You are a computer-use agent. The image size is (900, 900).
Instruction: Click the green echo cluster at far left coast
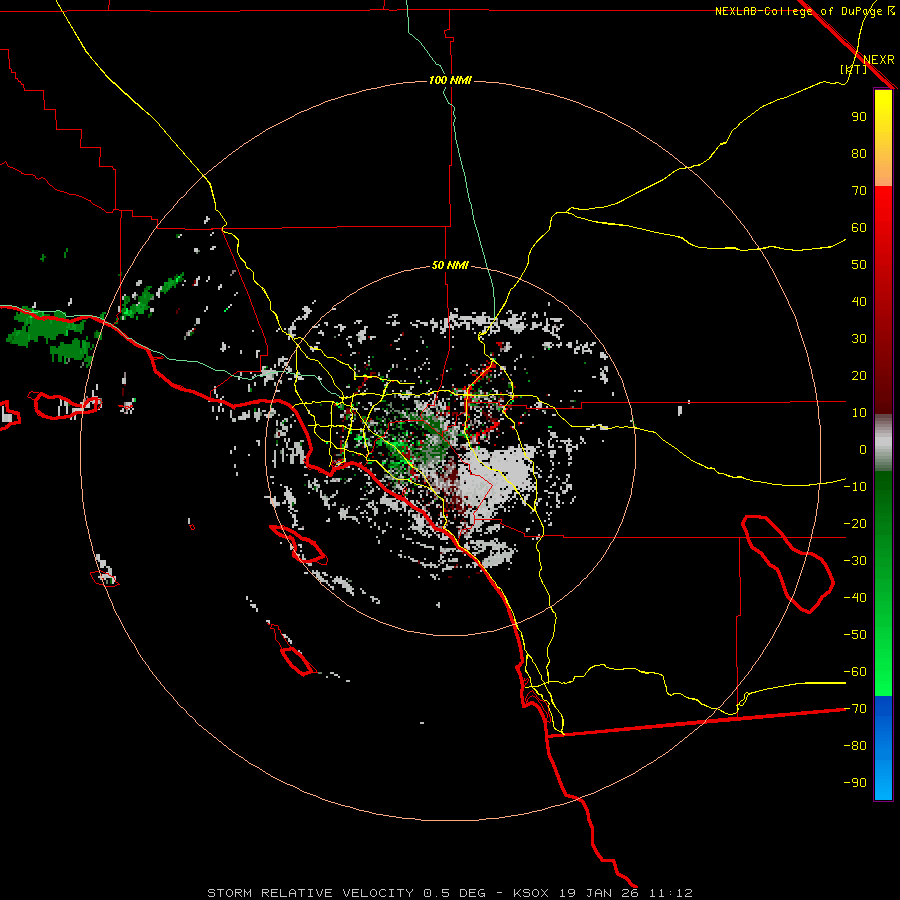[52, 338]
